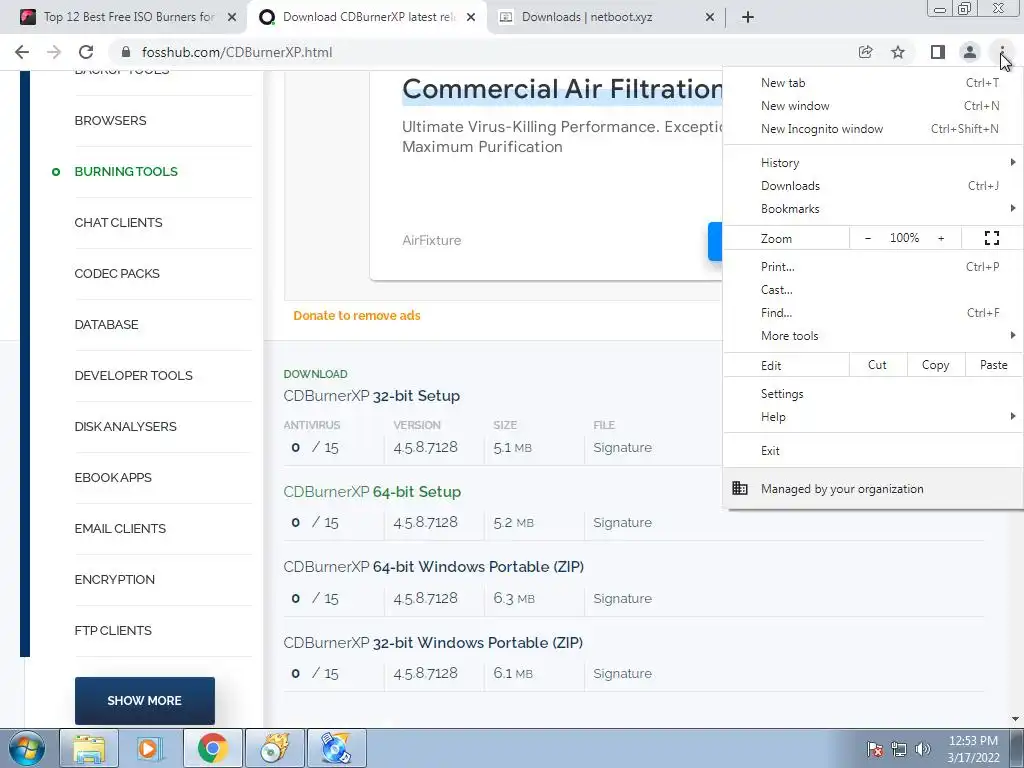Bookmark this tab with star icon
Screen dimensions: 1024x768
[x=898, y=52]
